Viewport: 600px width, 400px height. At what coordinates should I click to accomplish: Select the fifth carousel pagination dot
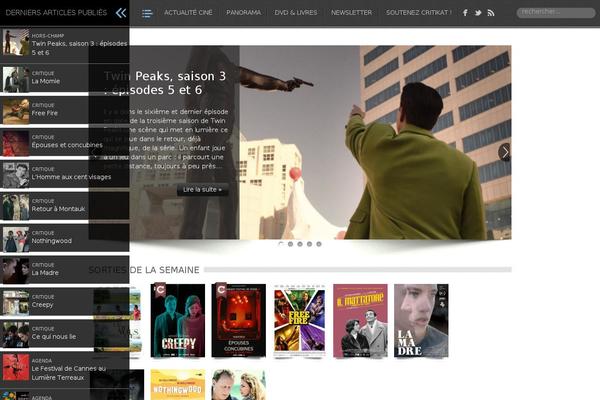coord(319,244)
